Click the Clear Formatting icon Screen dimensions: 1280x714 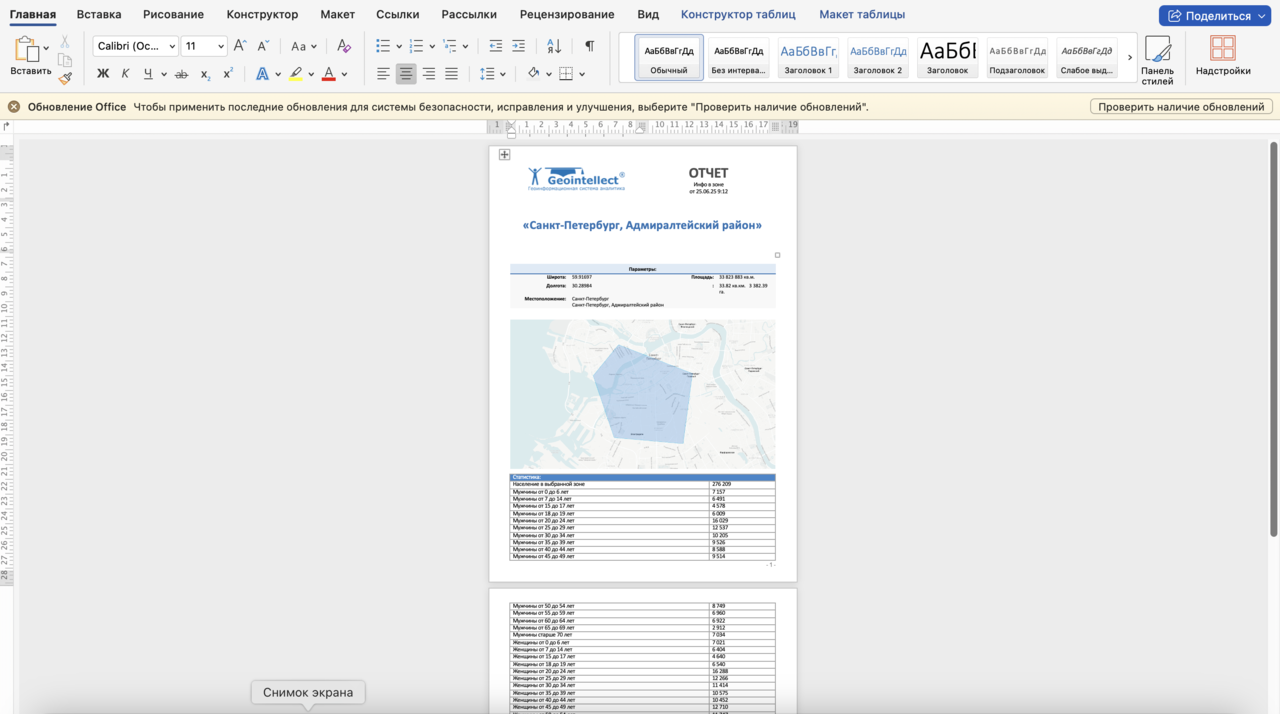(x=344, y=46)
